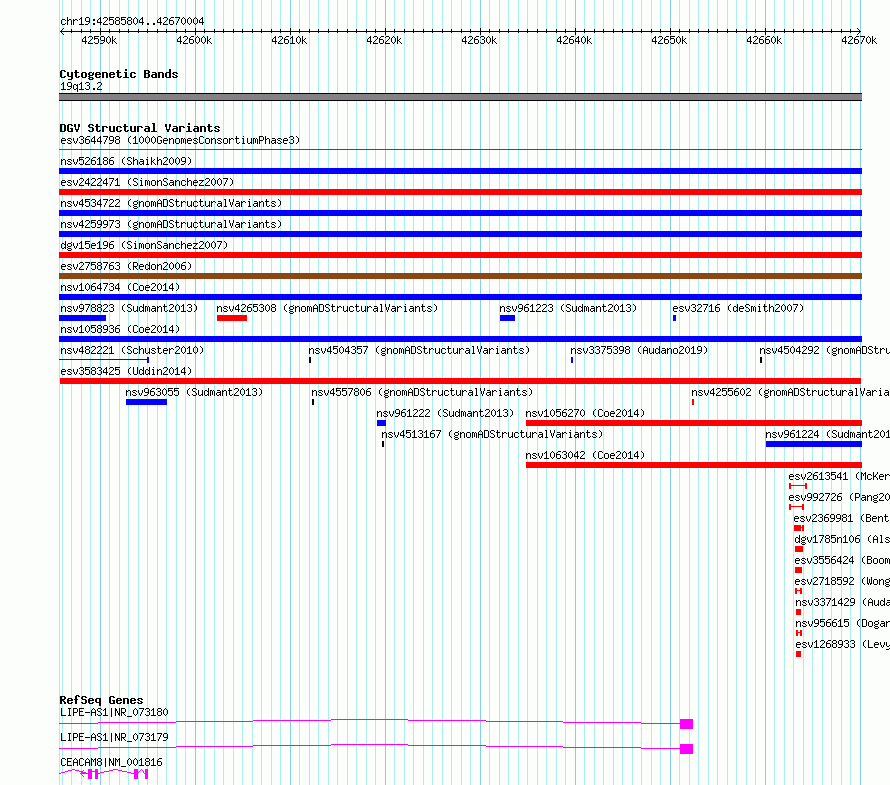890x785 pixels.
Task: Click nsv4259973 gnomADStructuralVariants label
Action: pos(171,224)
